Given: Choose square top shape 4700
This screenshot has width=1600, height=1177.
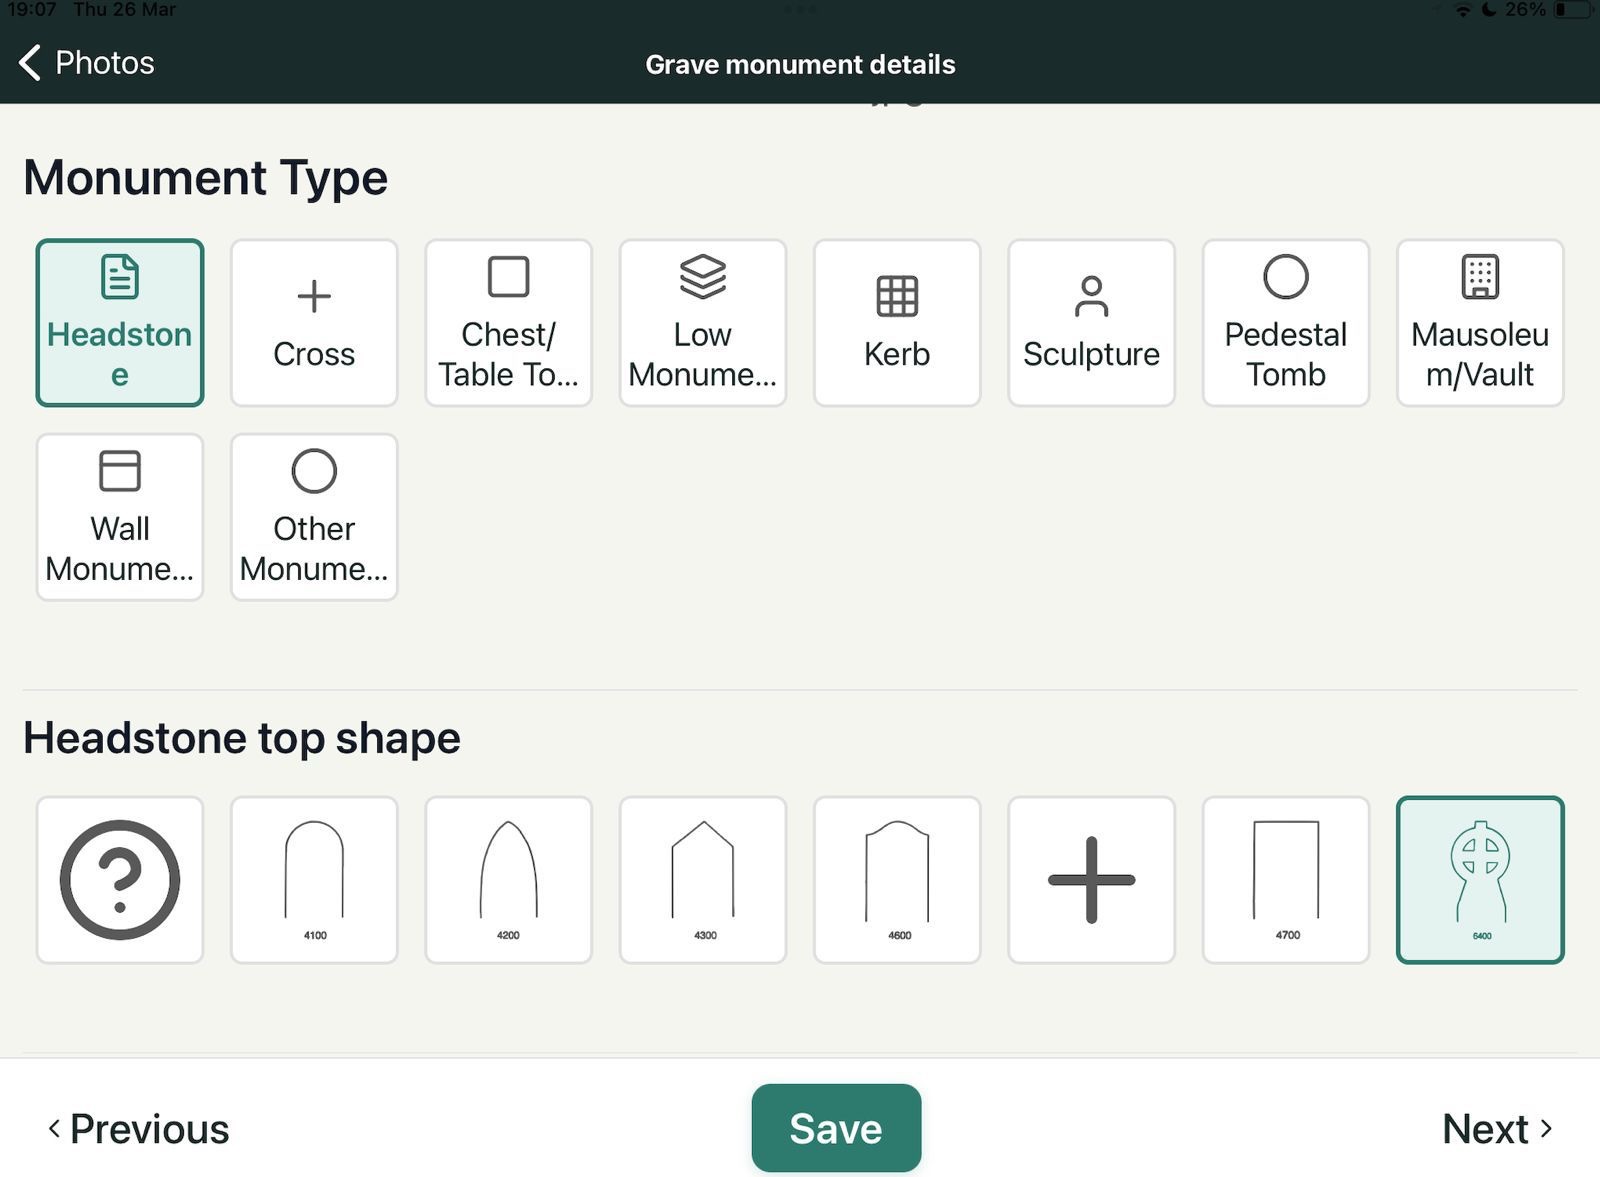Looking at the screenshot, I should (1286, 880).
